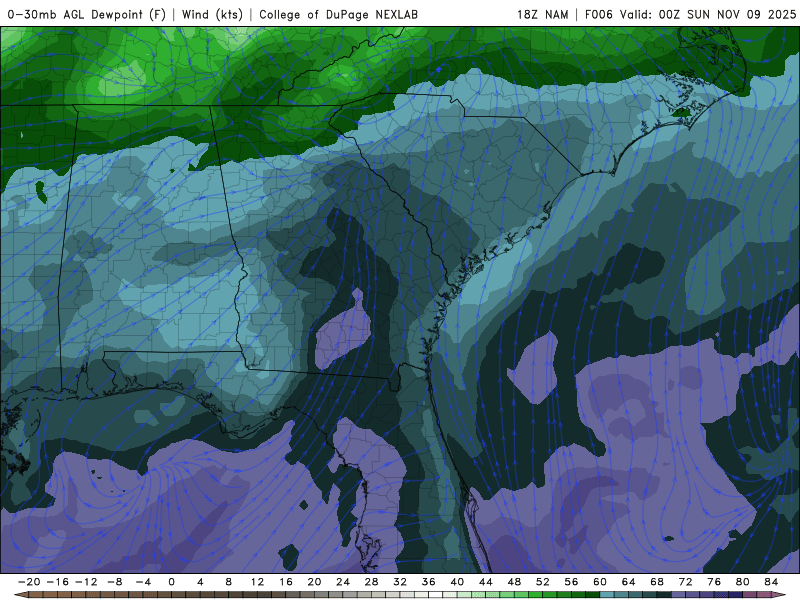Click the 24 label on the color scale
800x600 pixels.
(343, 582)
